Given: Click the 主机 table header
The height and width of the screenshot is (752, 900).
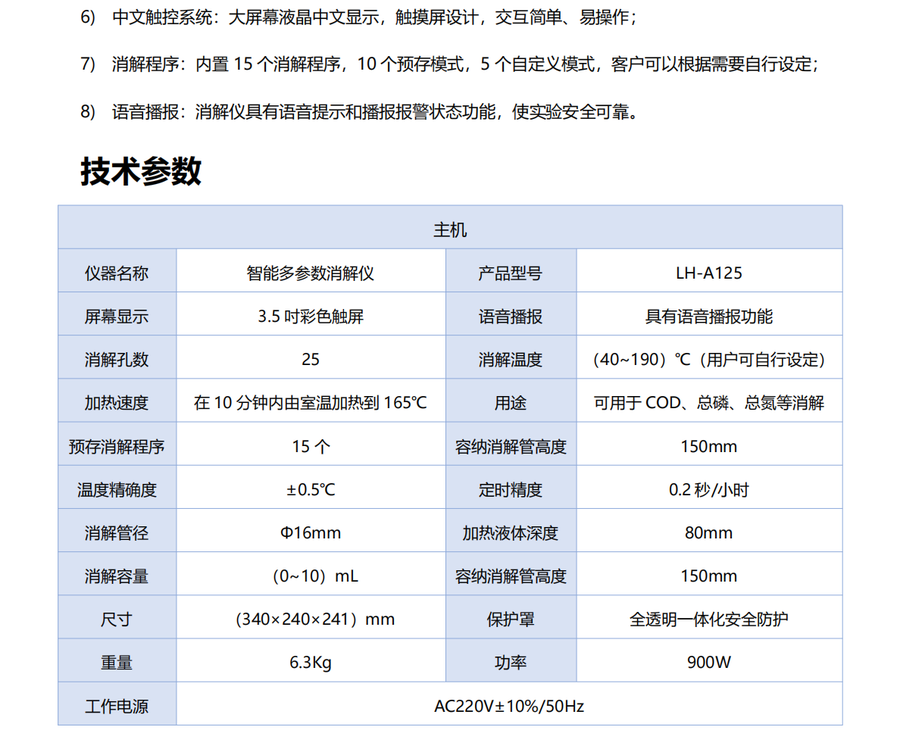Looking at the screenshot, I should pos(450,227).
